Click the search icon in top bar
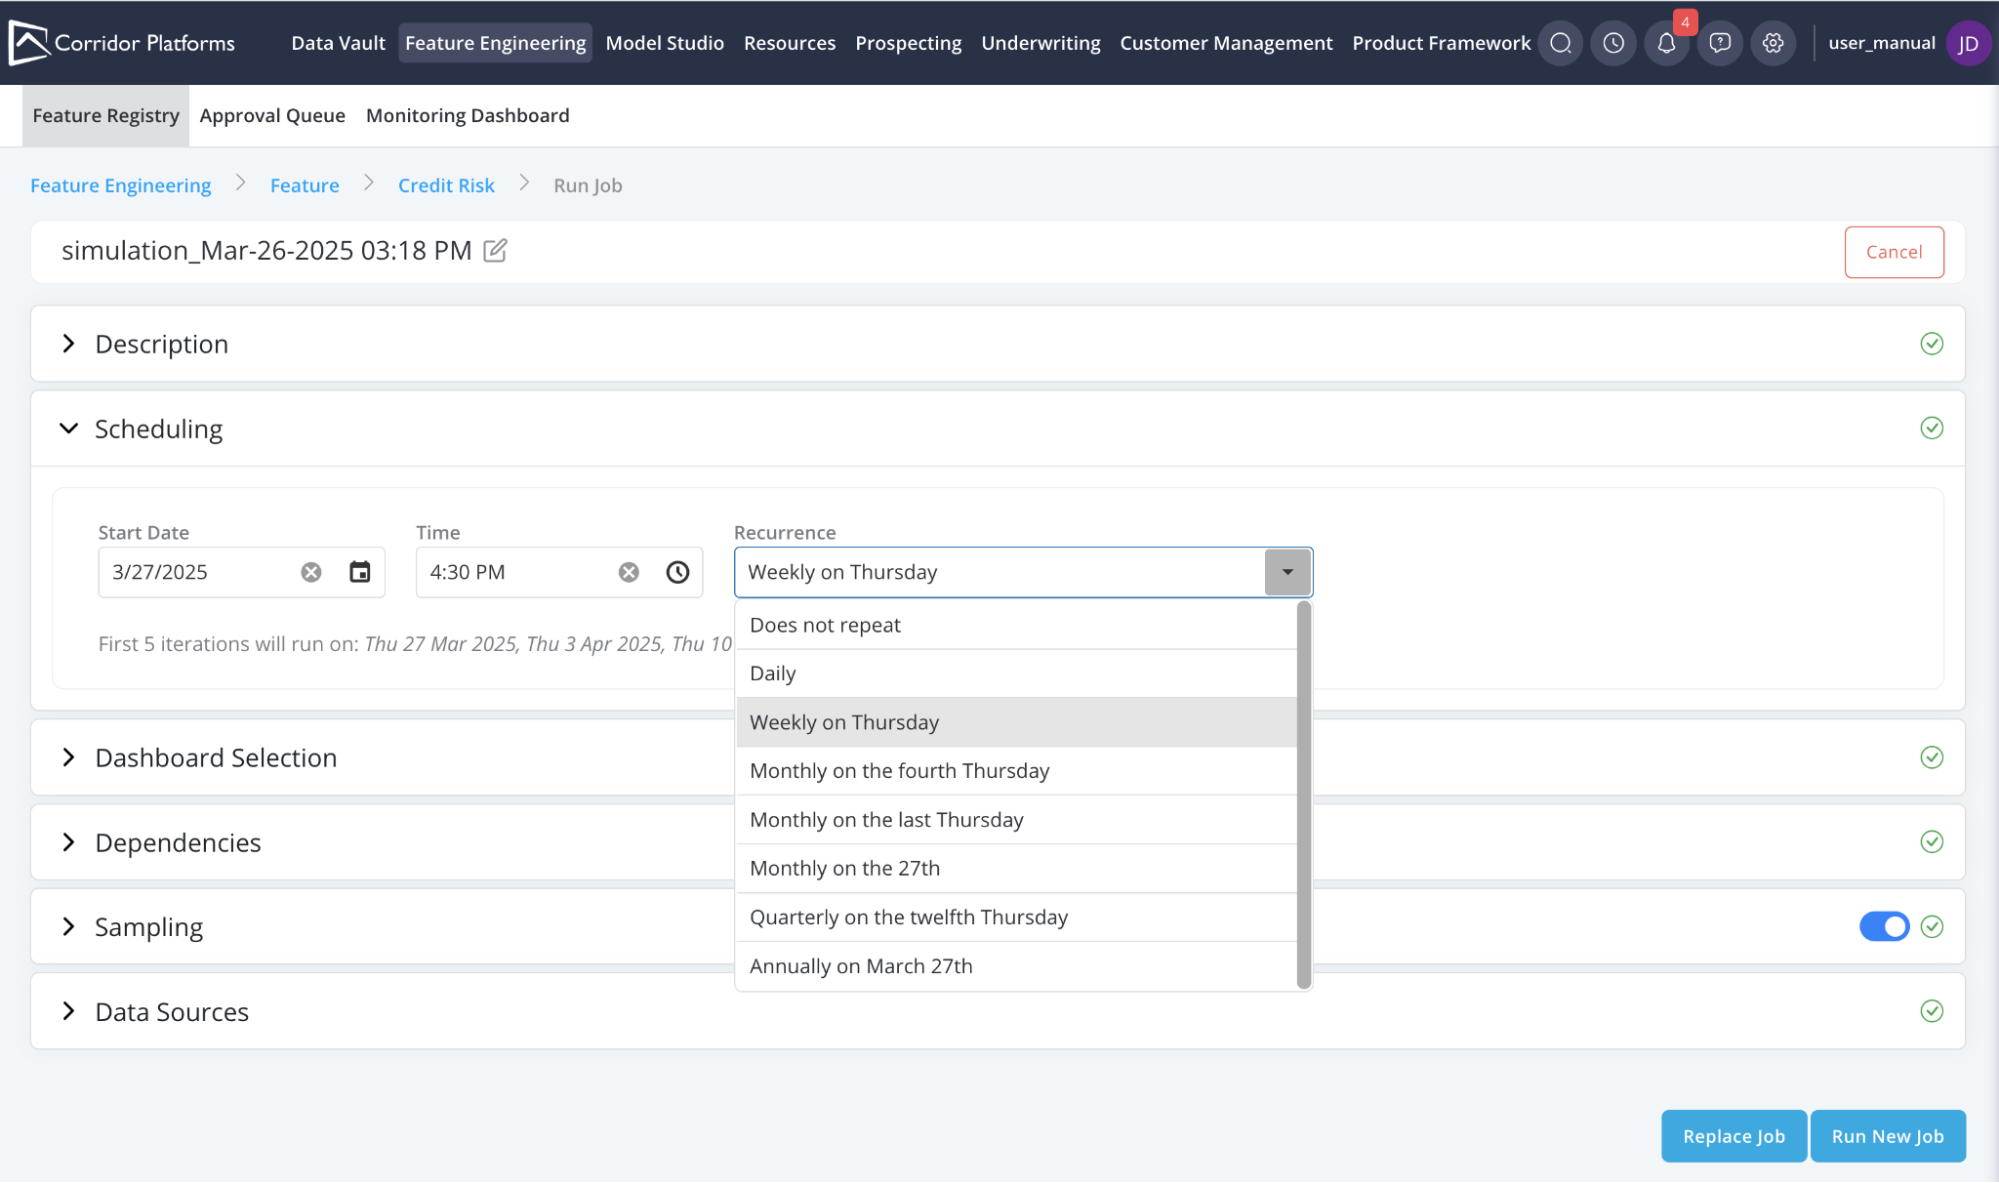Viewport: 1999px width, 1183px height. point(1560,43)
